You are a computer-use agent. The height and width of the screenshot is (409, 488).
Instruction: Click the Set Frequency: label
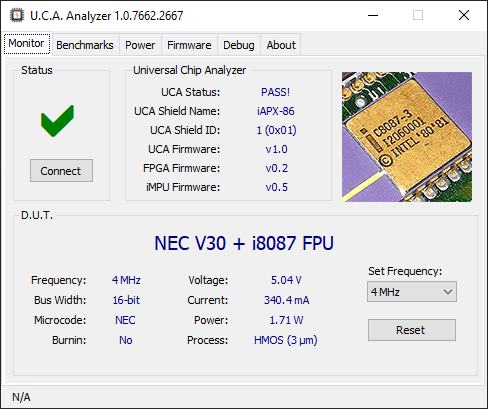coord(405,271)
